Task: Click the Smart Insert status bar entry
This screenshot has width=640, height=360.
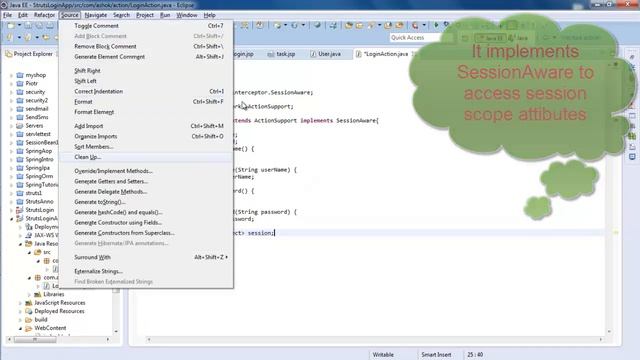Action: [436, 355]
